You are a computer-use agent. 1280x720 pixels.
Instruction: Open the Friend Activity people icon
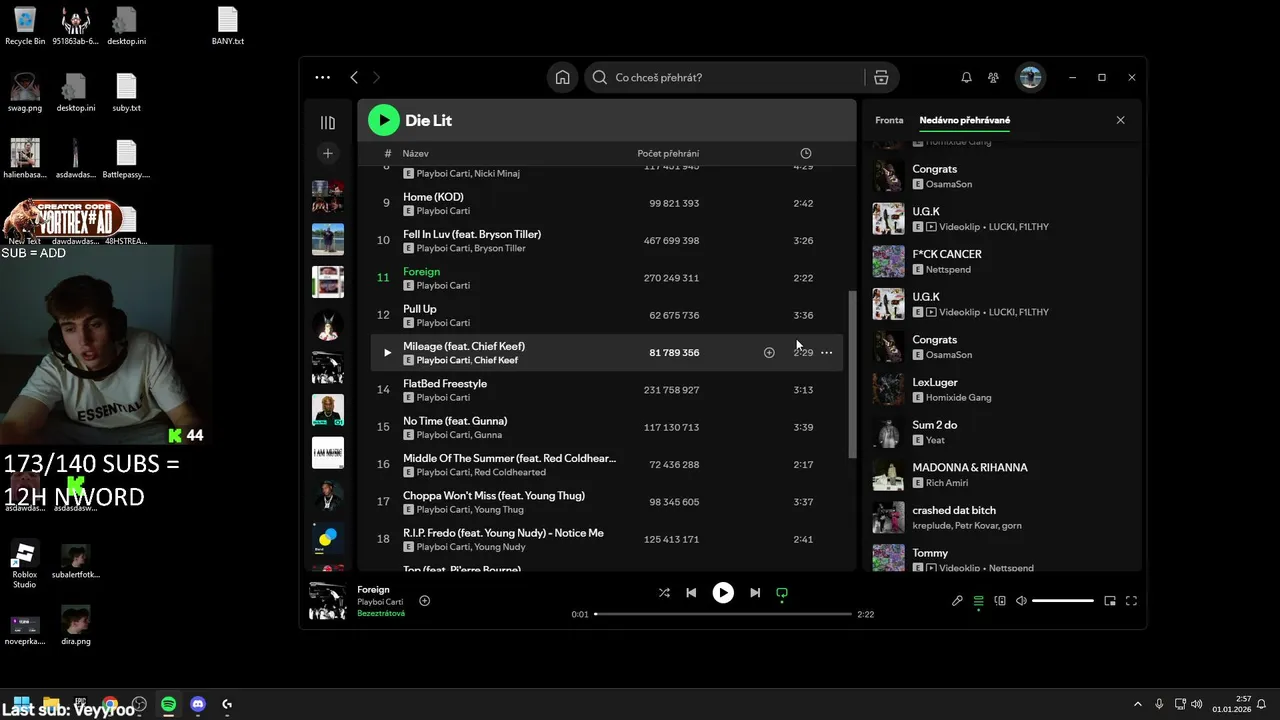(993, 77)
